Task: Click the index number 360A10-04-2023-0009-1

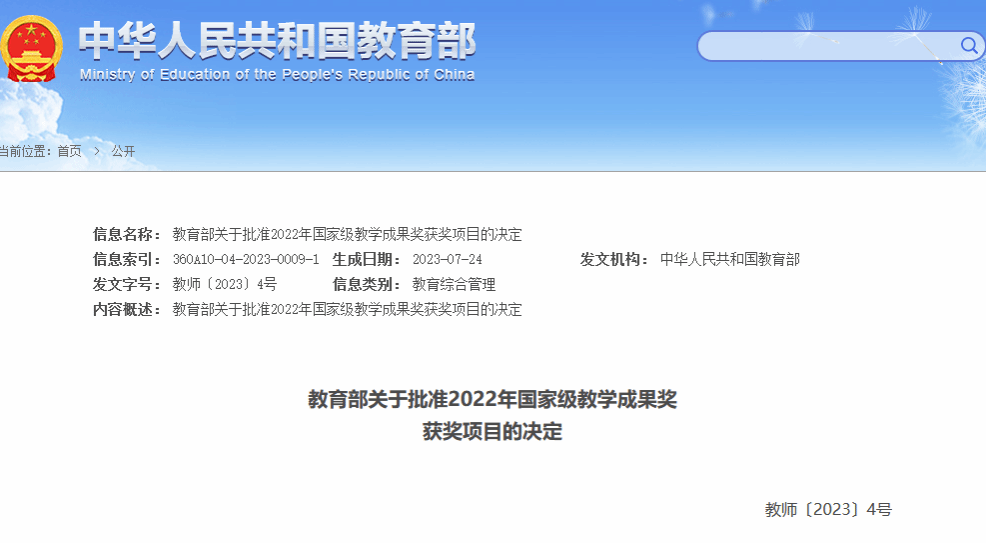Action: click(x=246, y=259)
